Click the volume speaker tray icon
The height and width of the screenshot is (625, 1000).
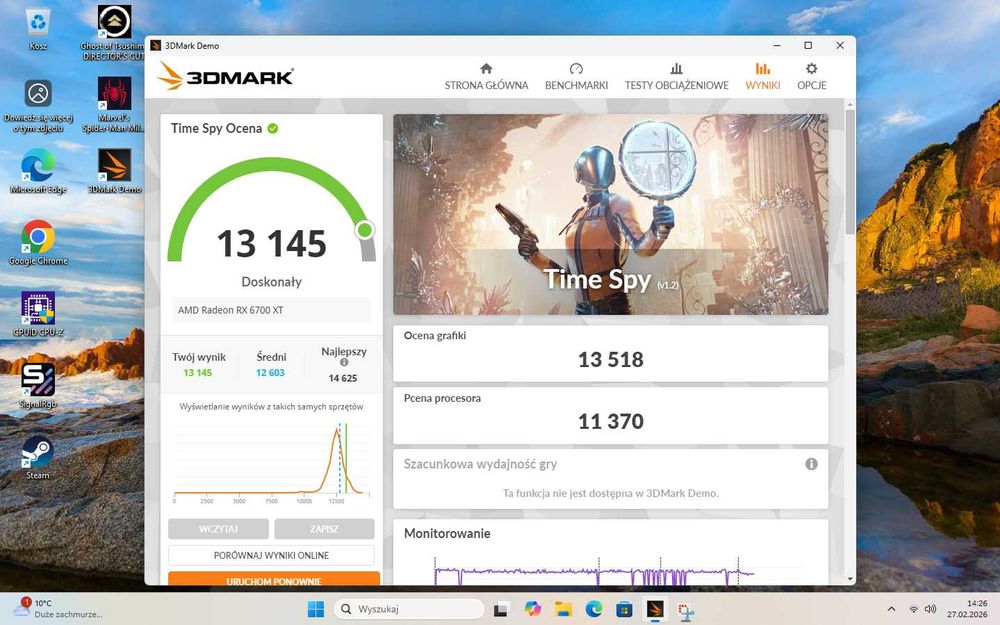point(930,609)
